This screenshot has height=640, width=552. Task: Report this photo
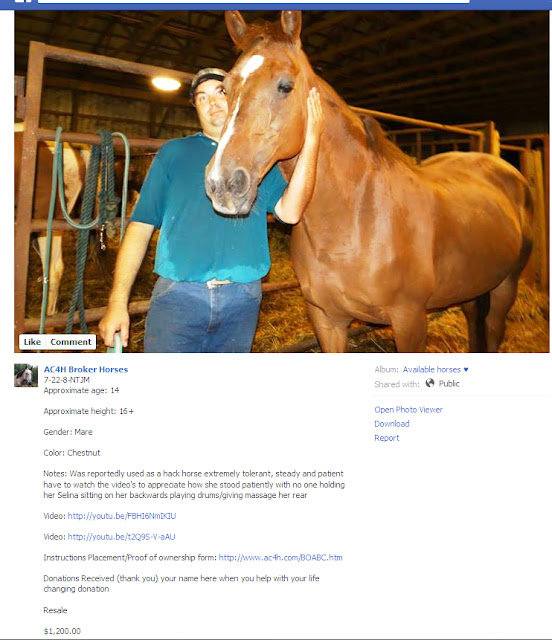click(387, 438)
